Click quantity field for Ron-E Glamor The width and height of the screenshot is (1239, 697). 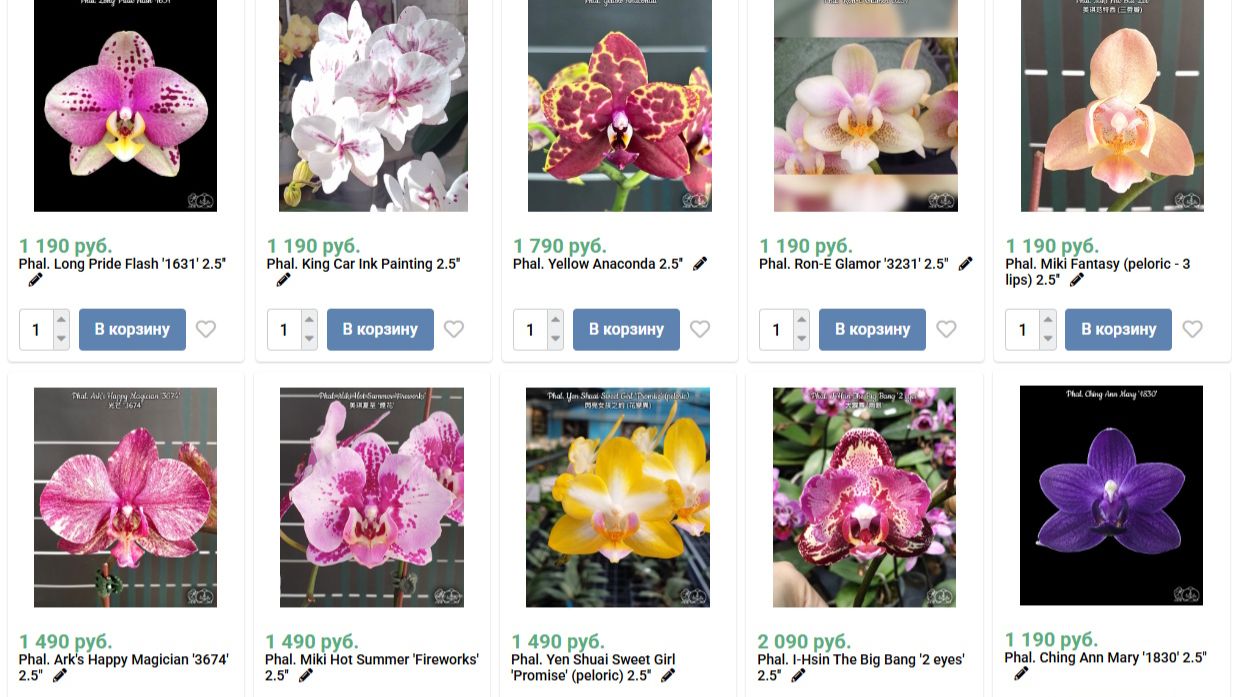pos(776,329)
